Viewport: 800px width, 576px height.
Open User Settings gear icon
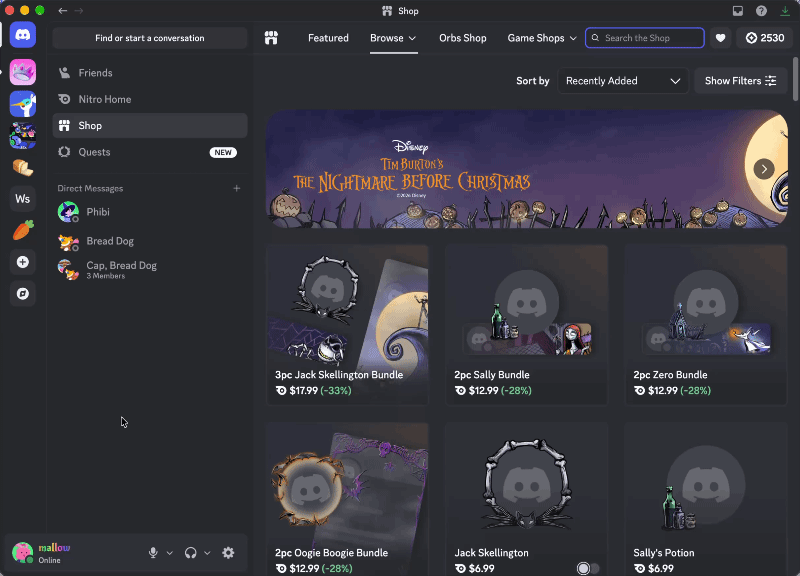[228, 553]
